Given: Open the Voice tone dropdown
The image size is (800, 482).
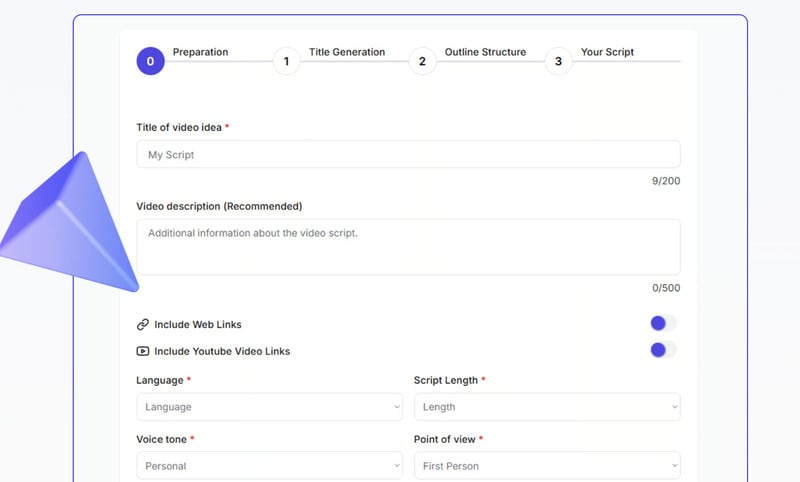Looking at the screenshot, I should click(x=269, y=465).
